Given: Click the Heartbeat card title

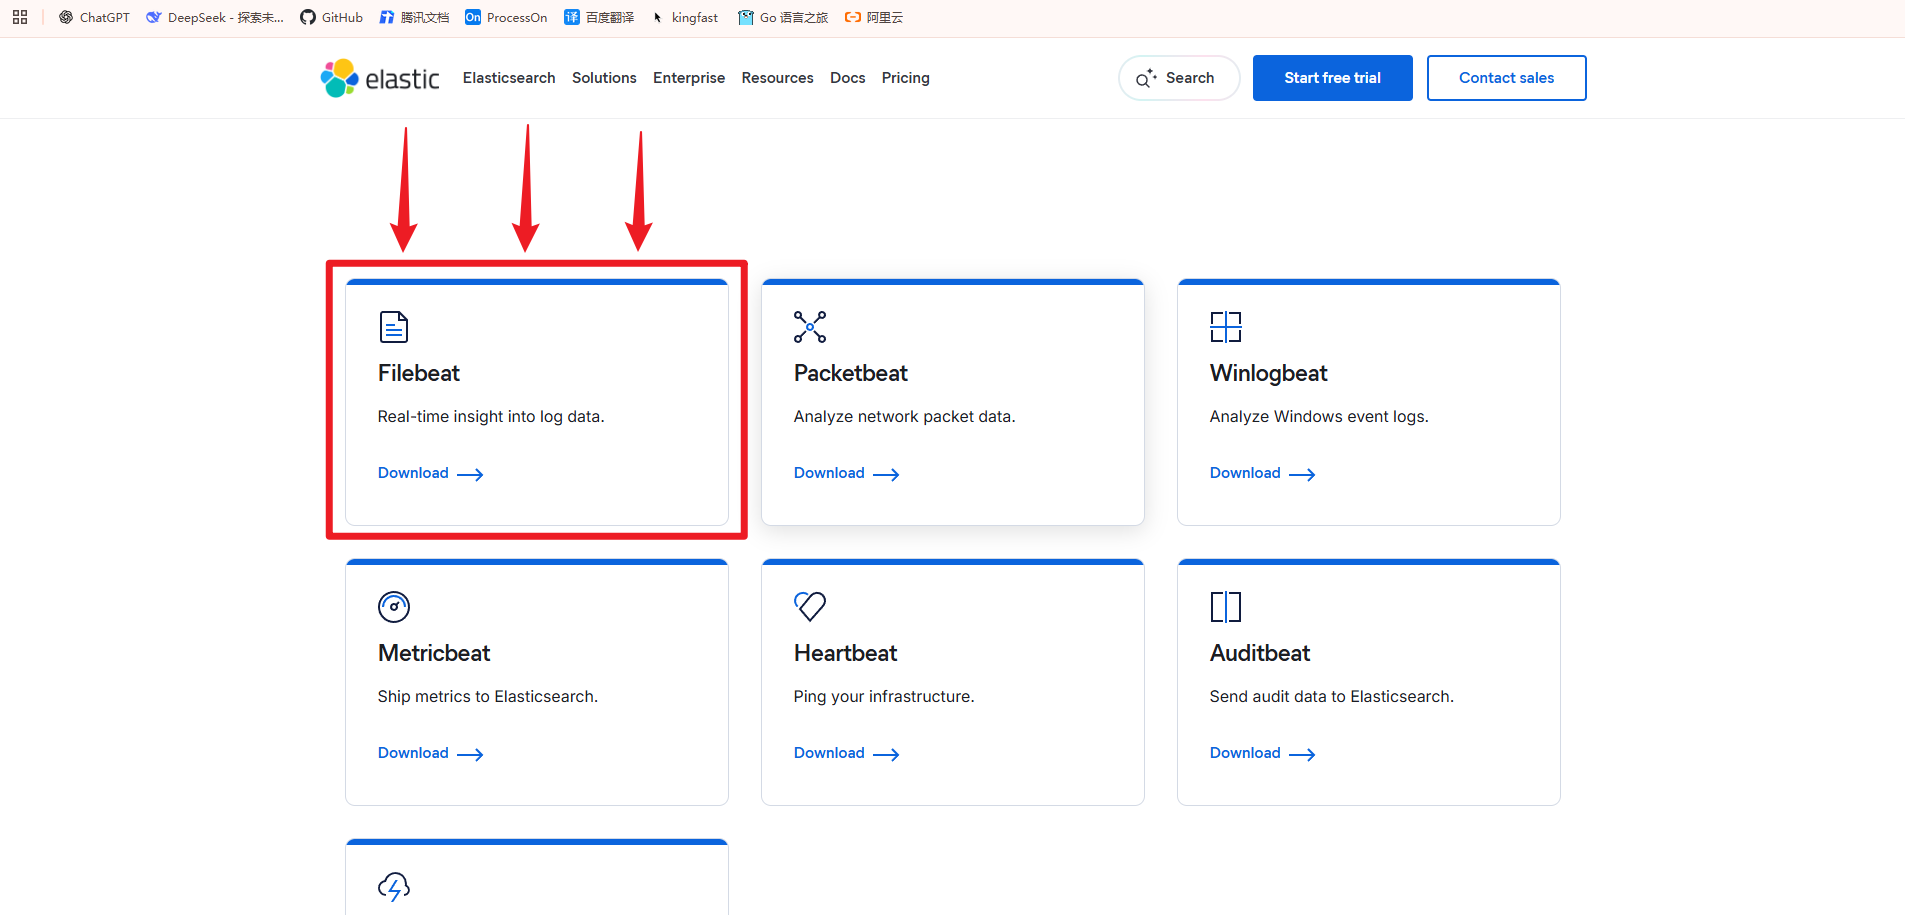Looking at the screenshot, I should (846, 653).
